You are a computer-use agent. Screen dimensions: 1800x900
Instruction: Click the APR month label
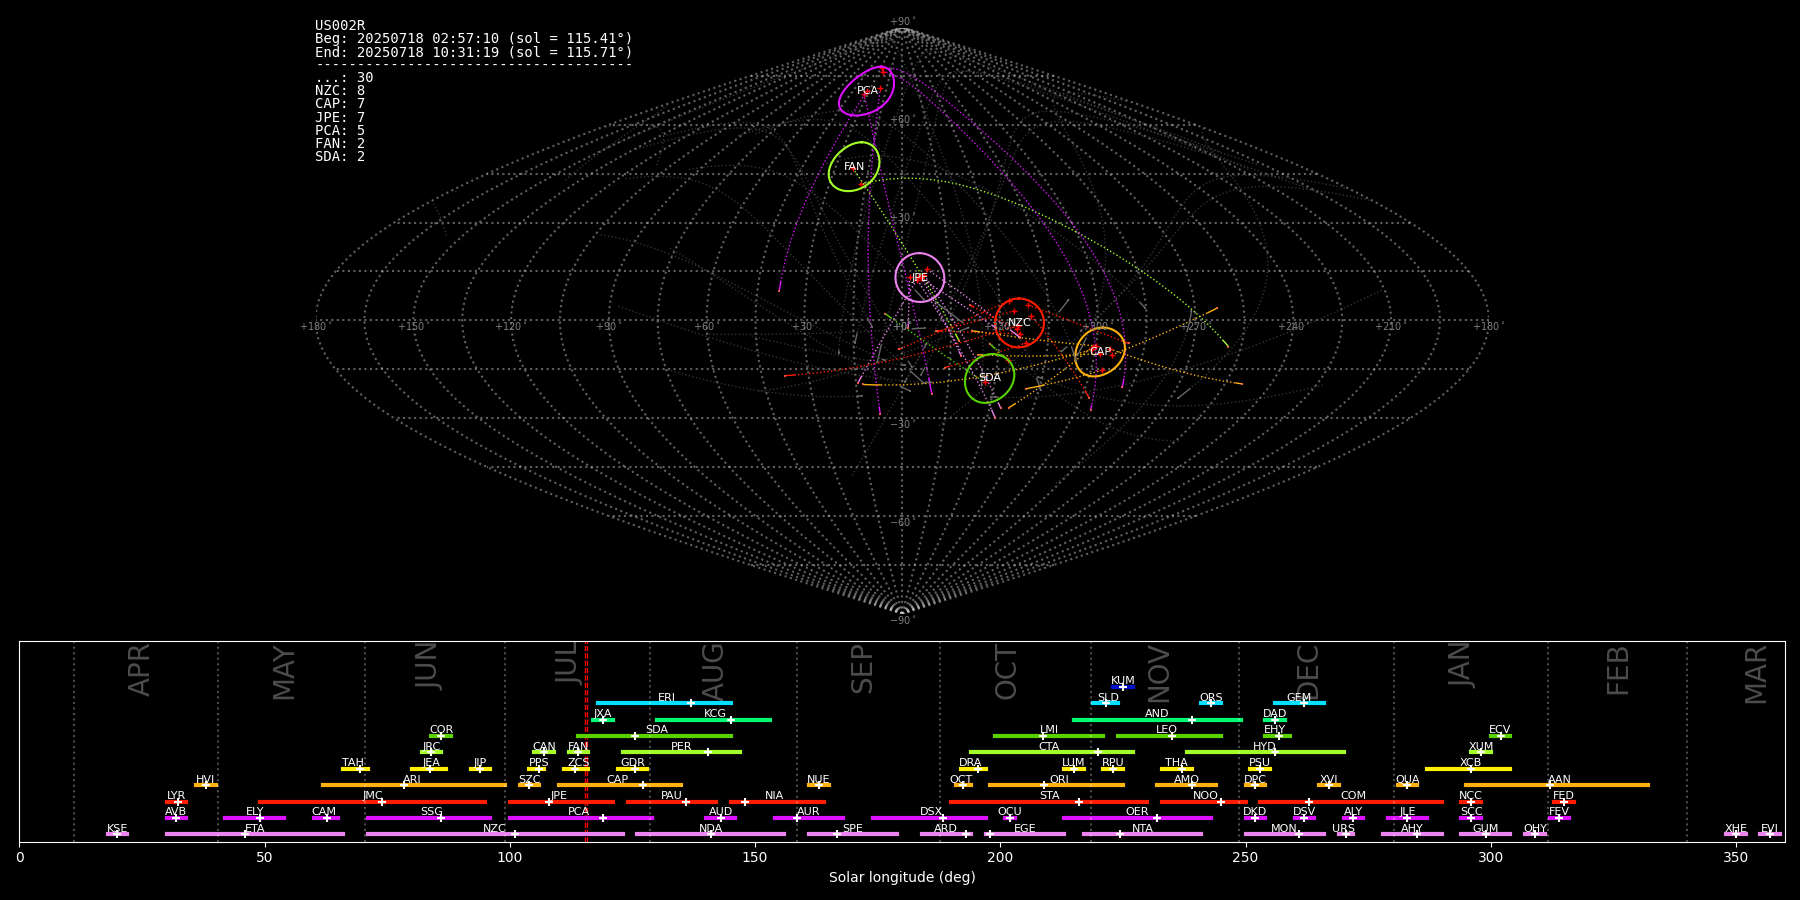point(140,670)
